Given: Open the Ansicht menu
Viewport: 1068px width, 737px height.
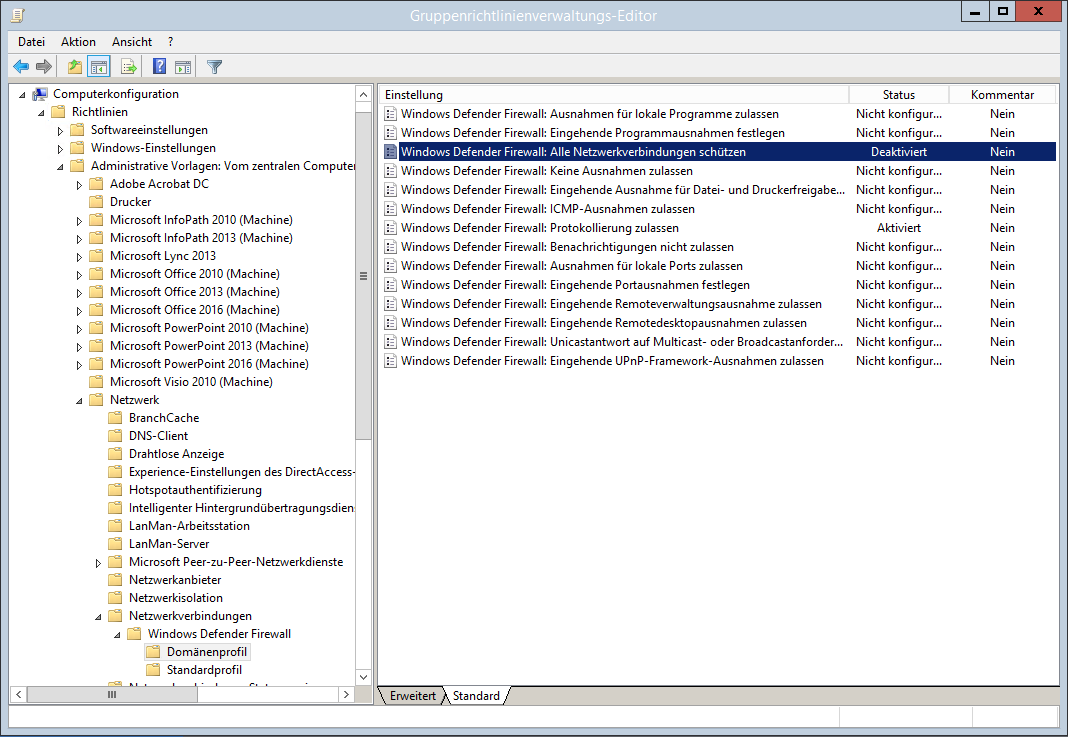Looking at the screenshot, I should click(132, 42).
